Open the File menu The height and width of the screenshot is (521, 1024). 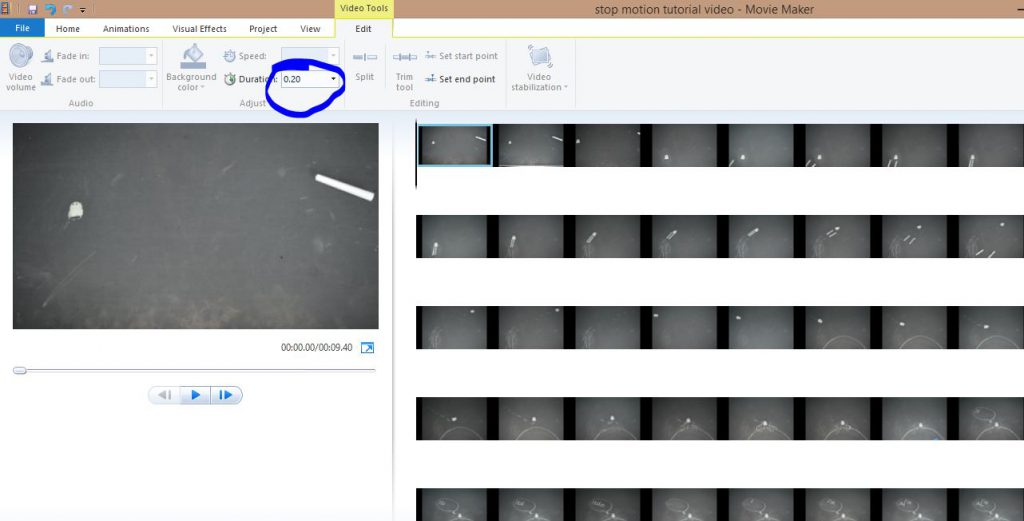(22, 28)
